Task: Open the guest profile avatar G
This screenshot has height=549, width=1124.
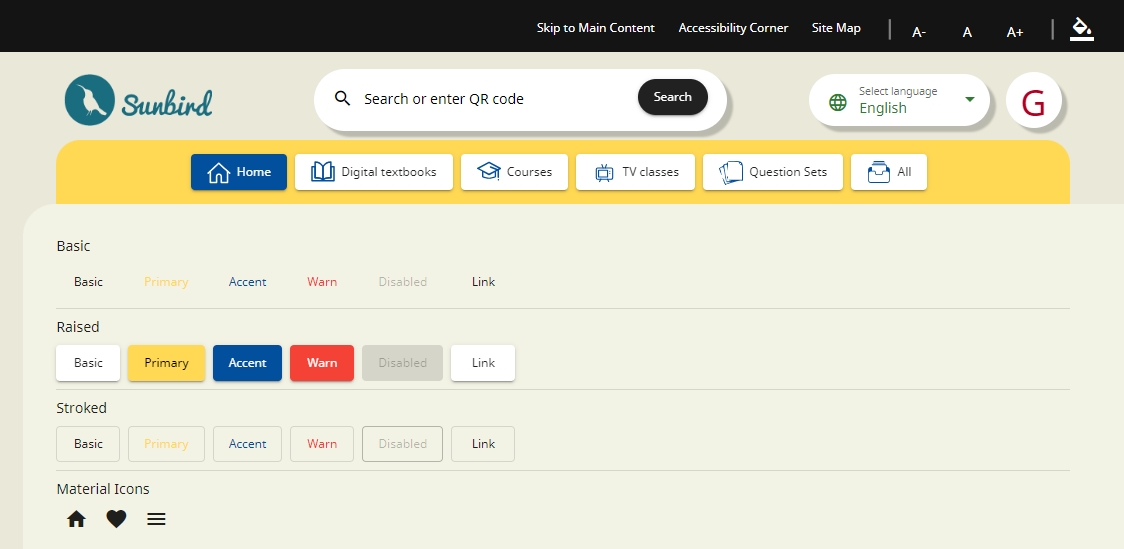Action: 1033,102
